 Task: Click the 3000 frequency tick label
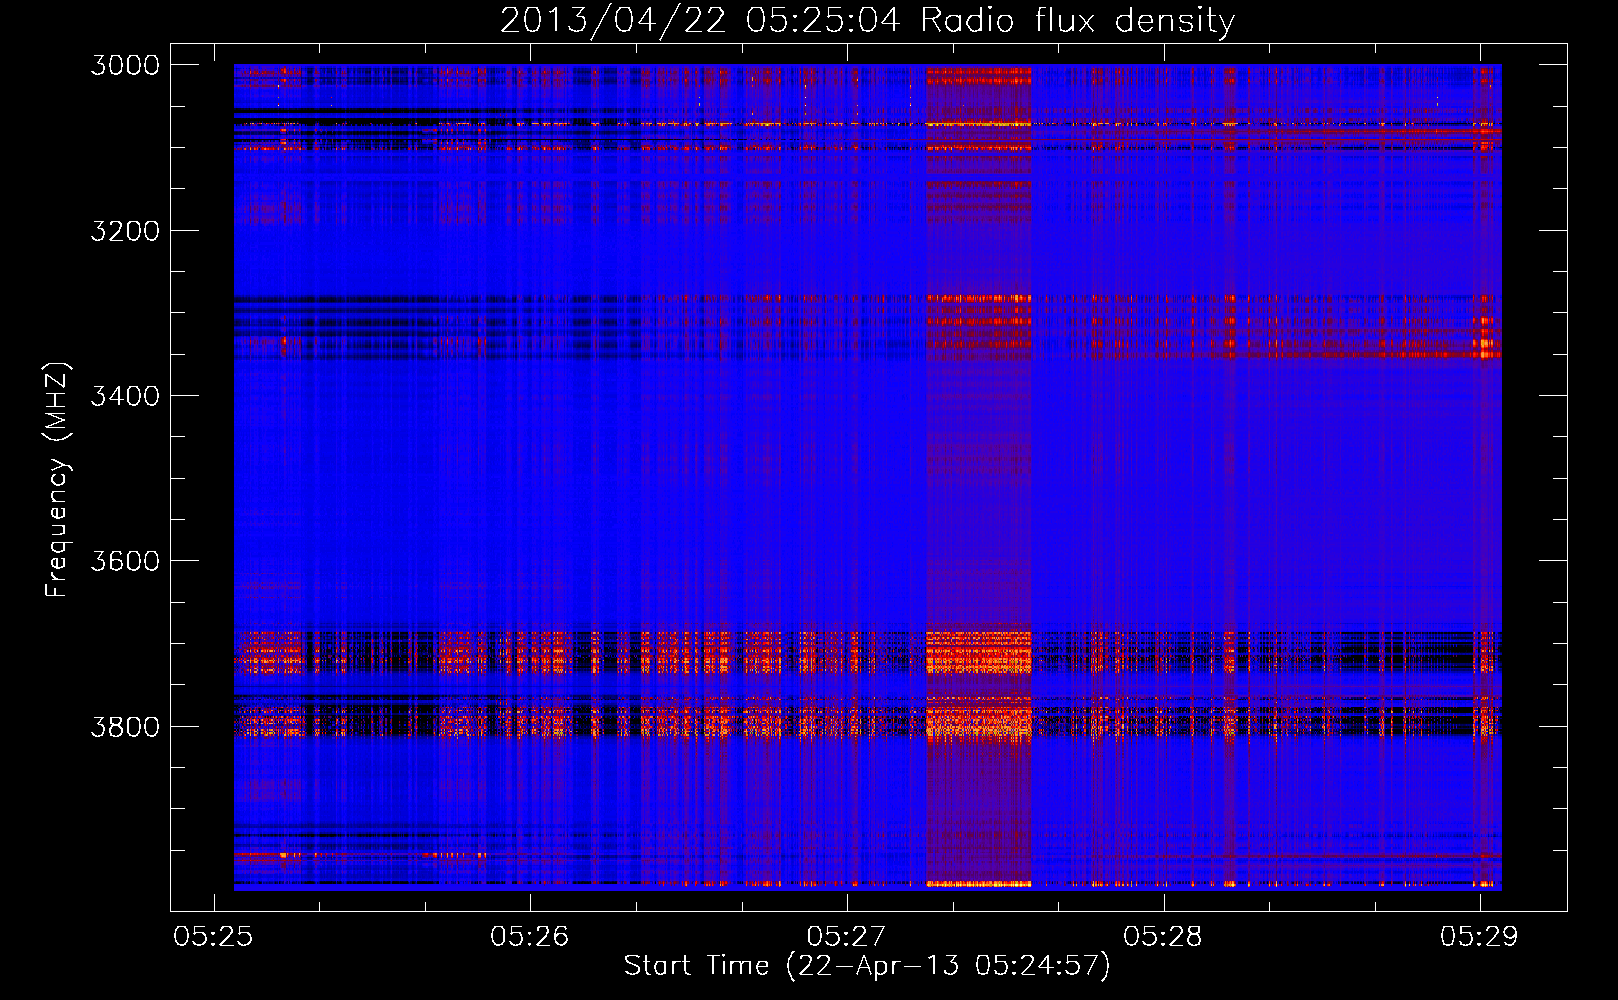click(125, 65)
